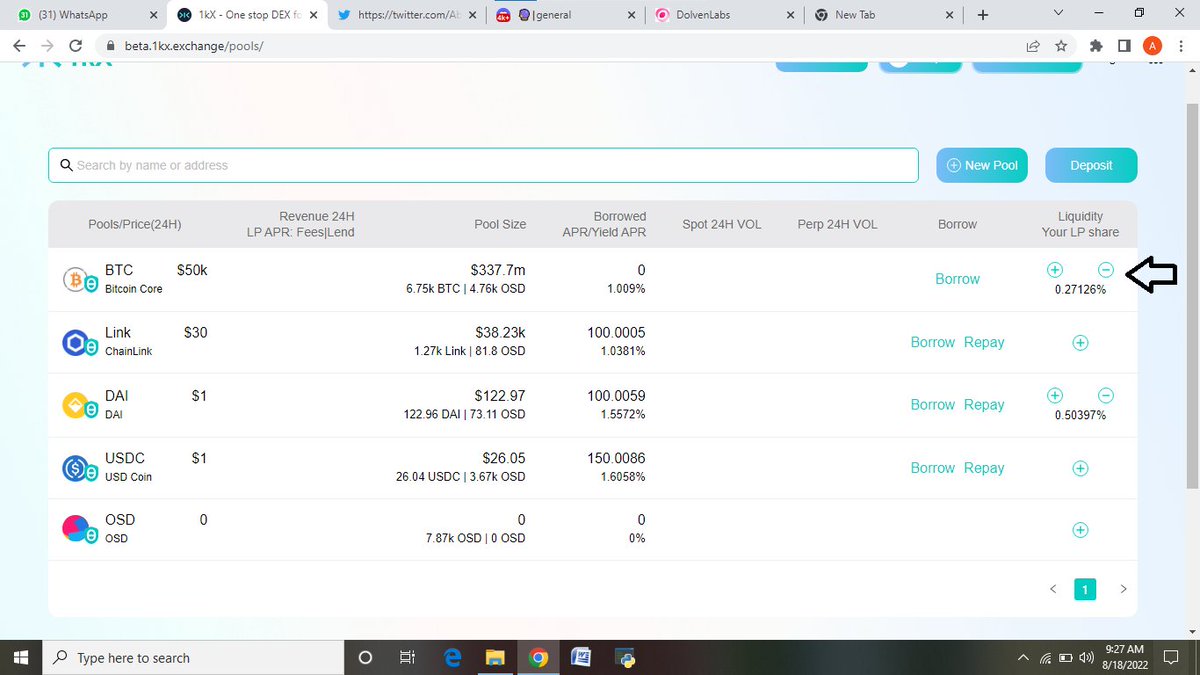Click the OSD token icon
This screenshot has height=675, width=1200.
point(77,530)
